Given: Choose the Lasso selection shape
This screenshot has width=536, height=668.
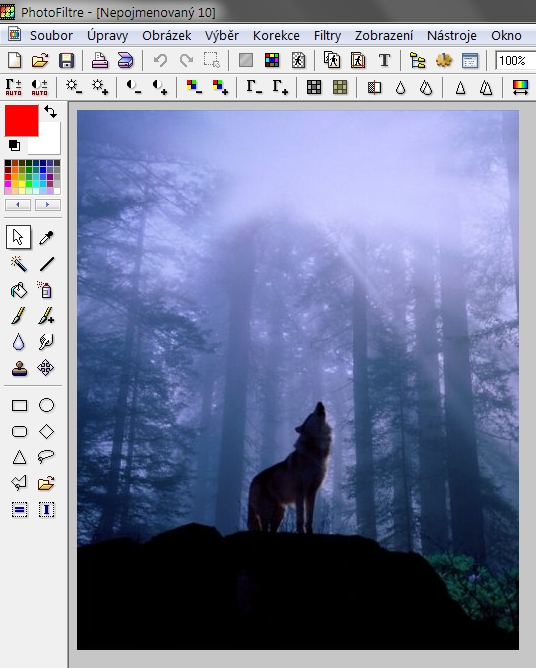Looking at the screenshot, I should click(46, 457).
